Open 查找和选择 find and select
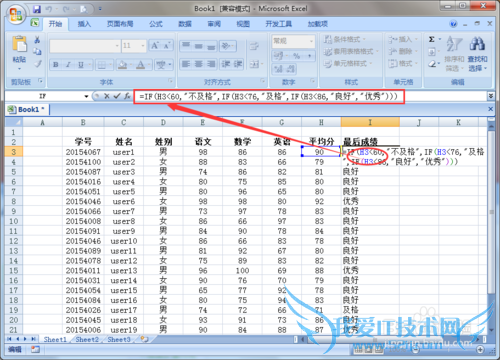 coord(477,53)
